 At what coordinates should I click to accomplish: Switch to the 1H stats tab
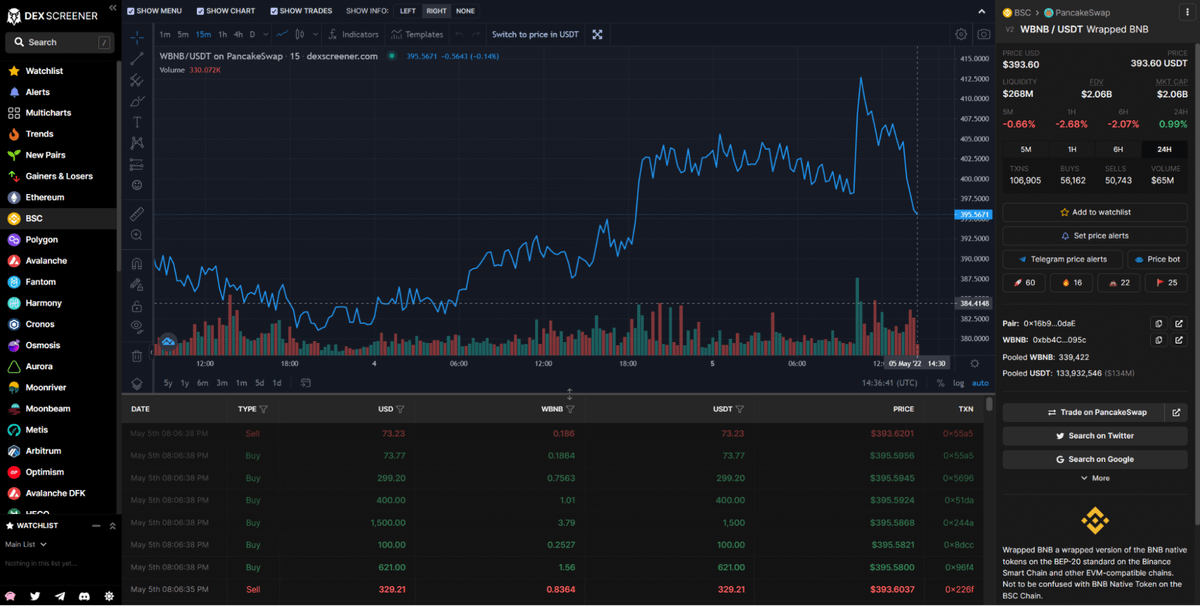[1072, 149]
